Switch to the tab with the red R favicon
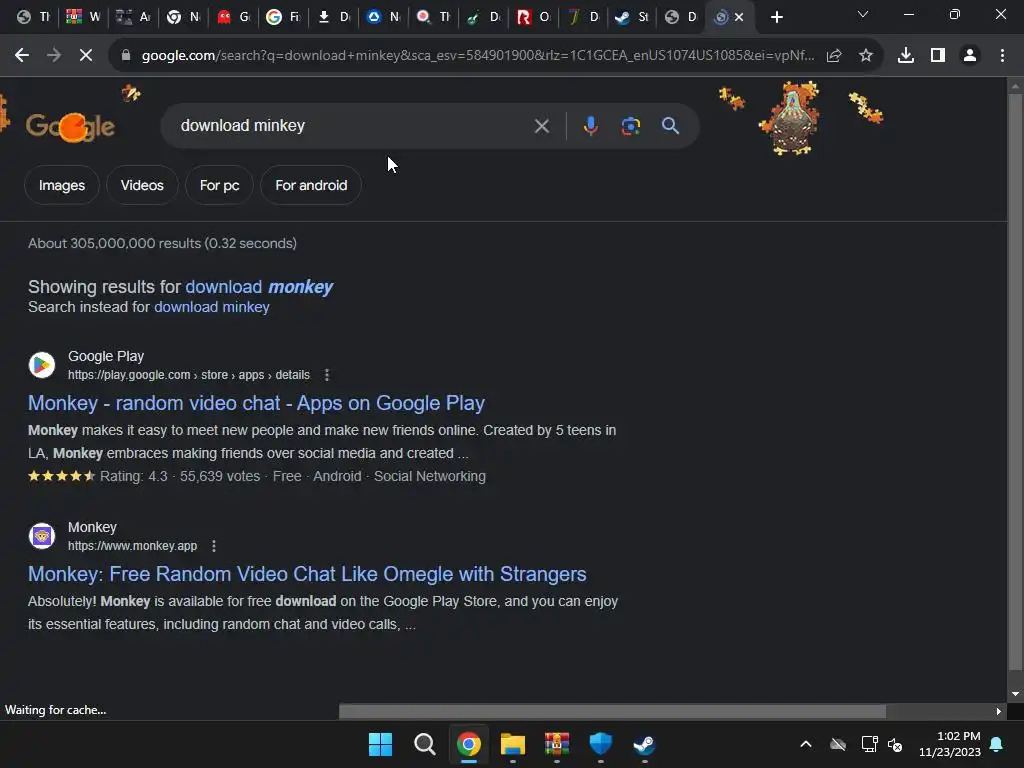 [533, 17]
